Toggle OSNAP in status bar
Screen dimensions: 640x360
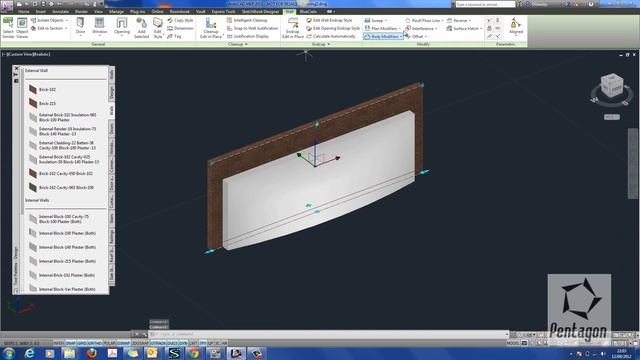pyautogui.click(x=124, y=343)
